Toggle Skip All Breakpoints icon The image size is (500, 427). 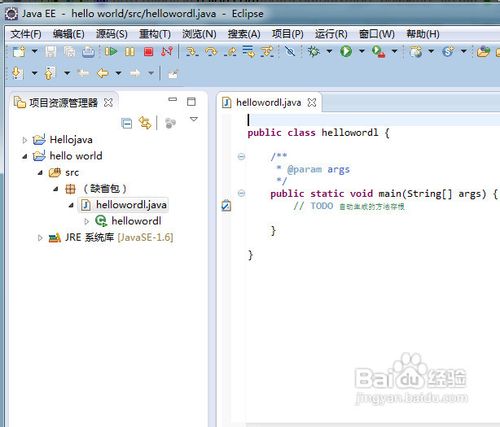pos(290,52)
